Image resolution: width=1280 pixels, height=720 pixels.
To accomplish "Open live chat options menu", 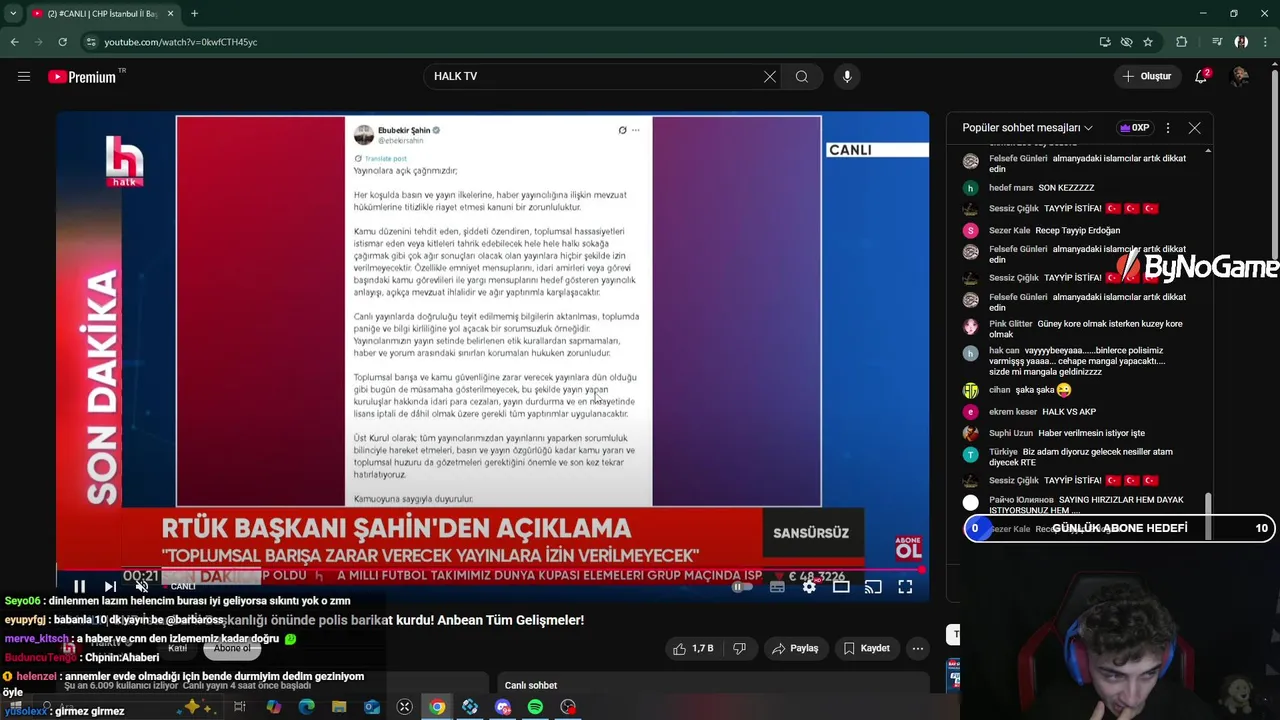I will [1166, 128].
